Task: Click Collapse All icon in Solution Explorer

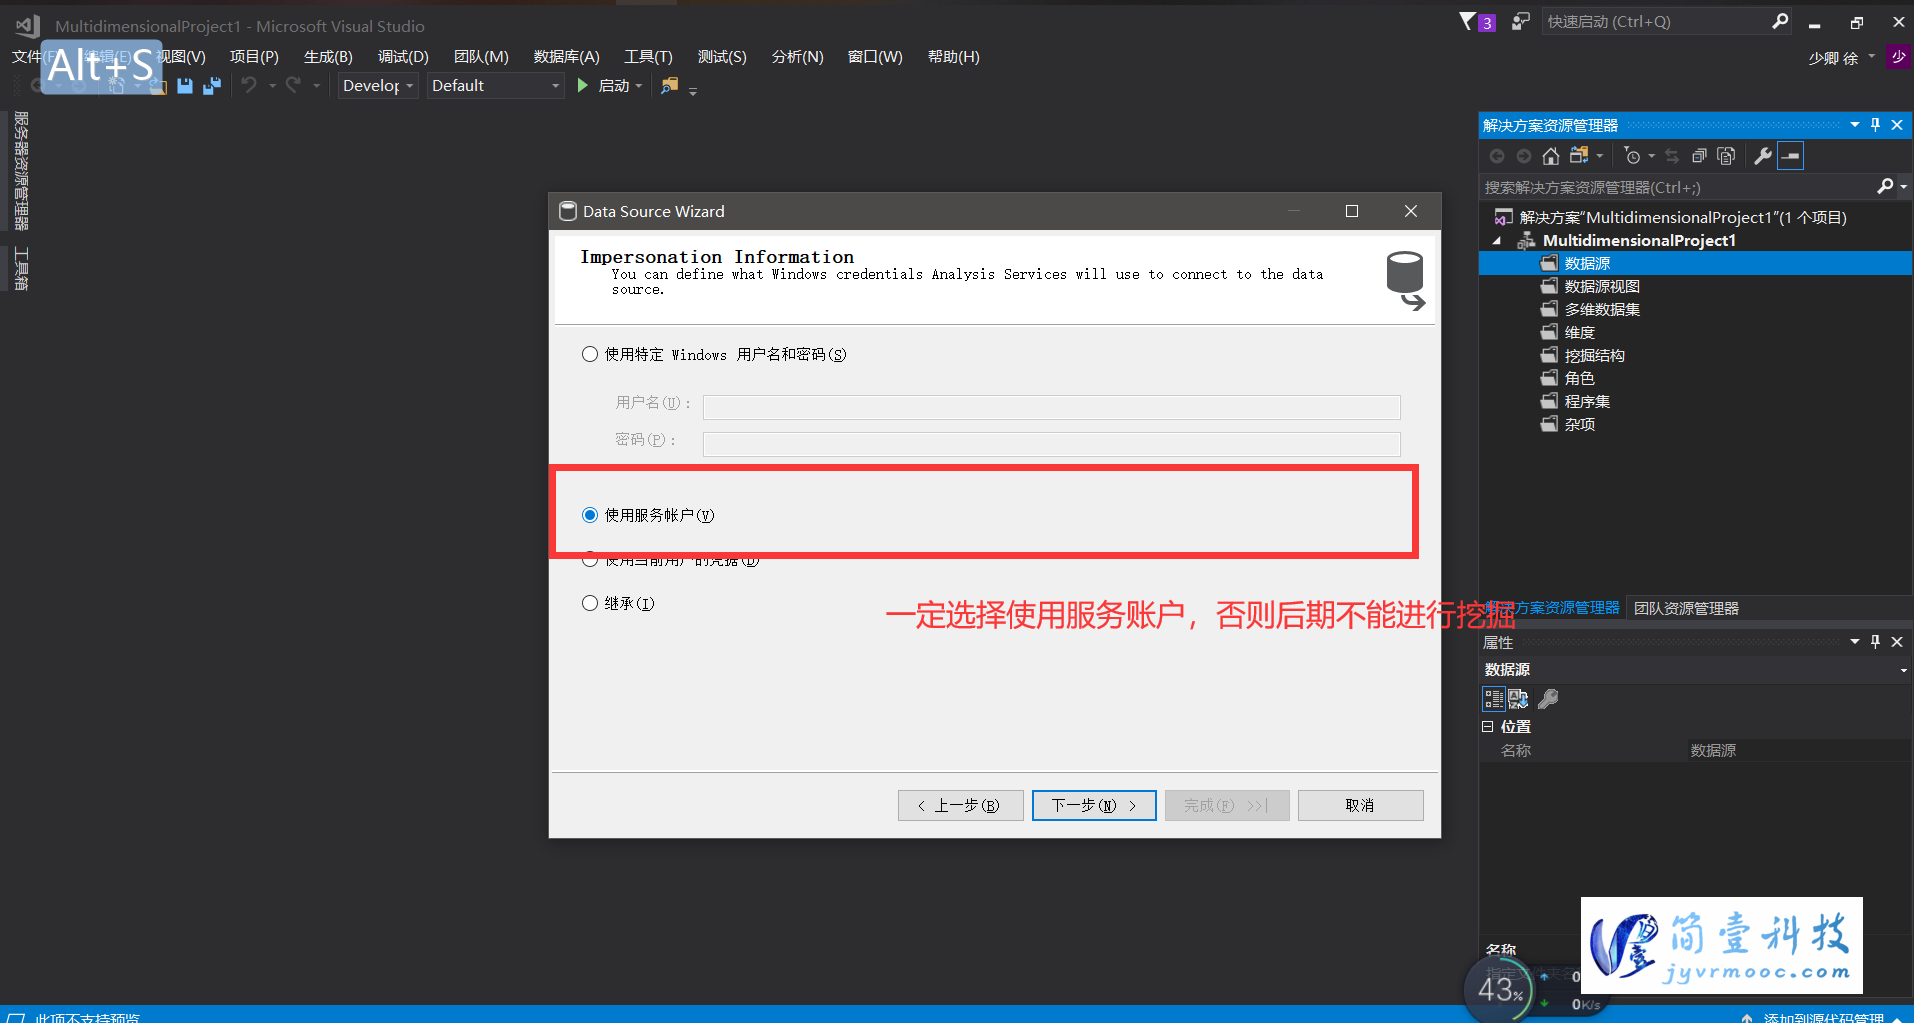Action: pyautogui.click(x=1699, y=156)
